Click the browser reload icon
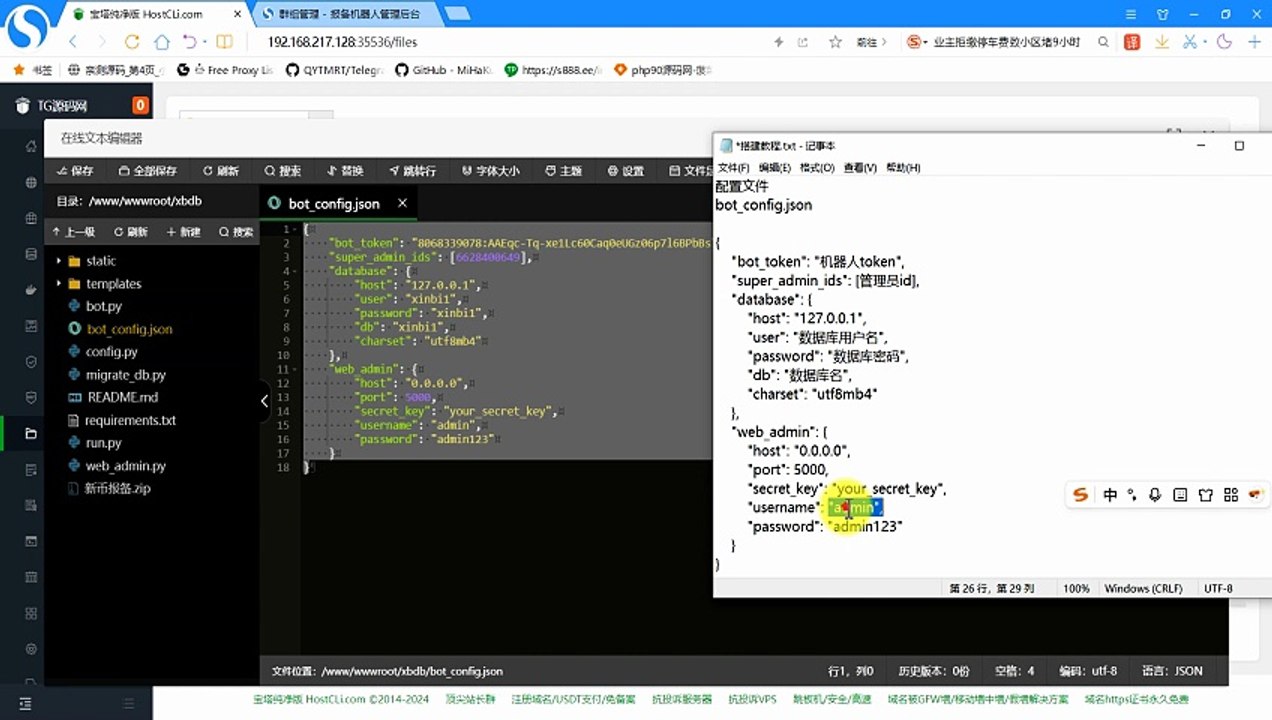 pyautogui.click(x=131, y=42)
